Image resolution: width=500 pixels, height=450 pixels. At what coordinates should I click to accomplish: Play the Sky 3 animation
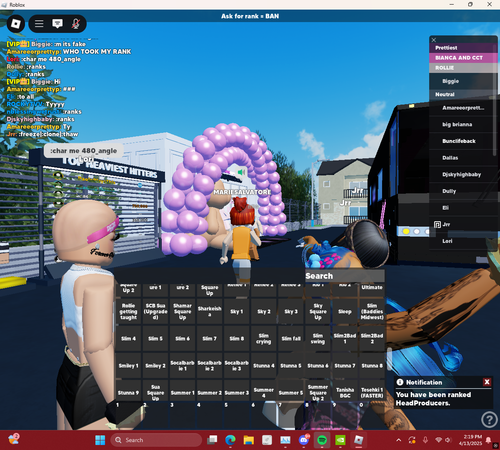pos(291,312)
